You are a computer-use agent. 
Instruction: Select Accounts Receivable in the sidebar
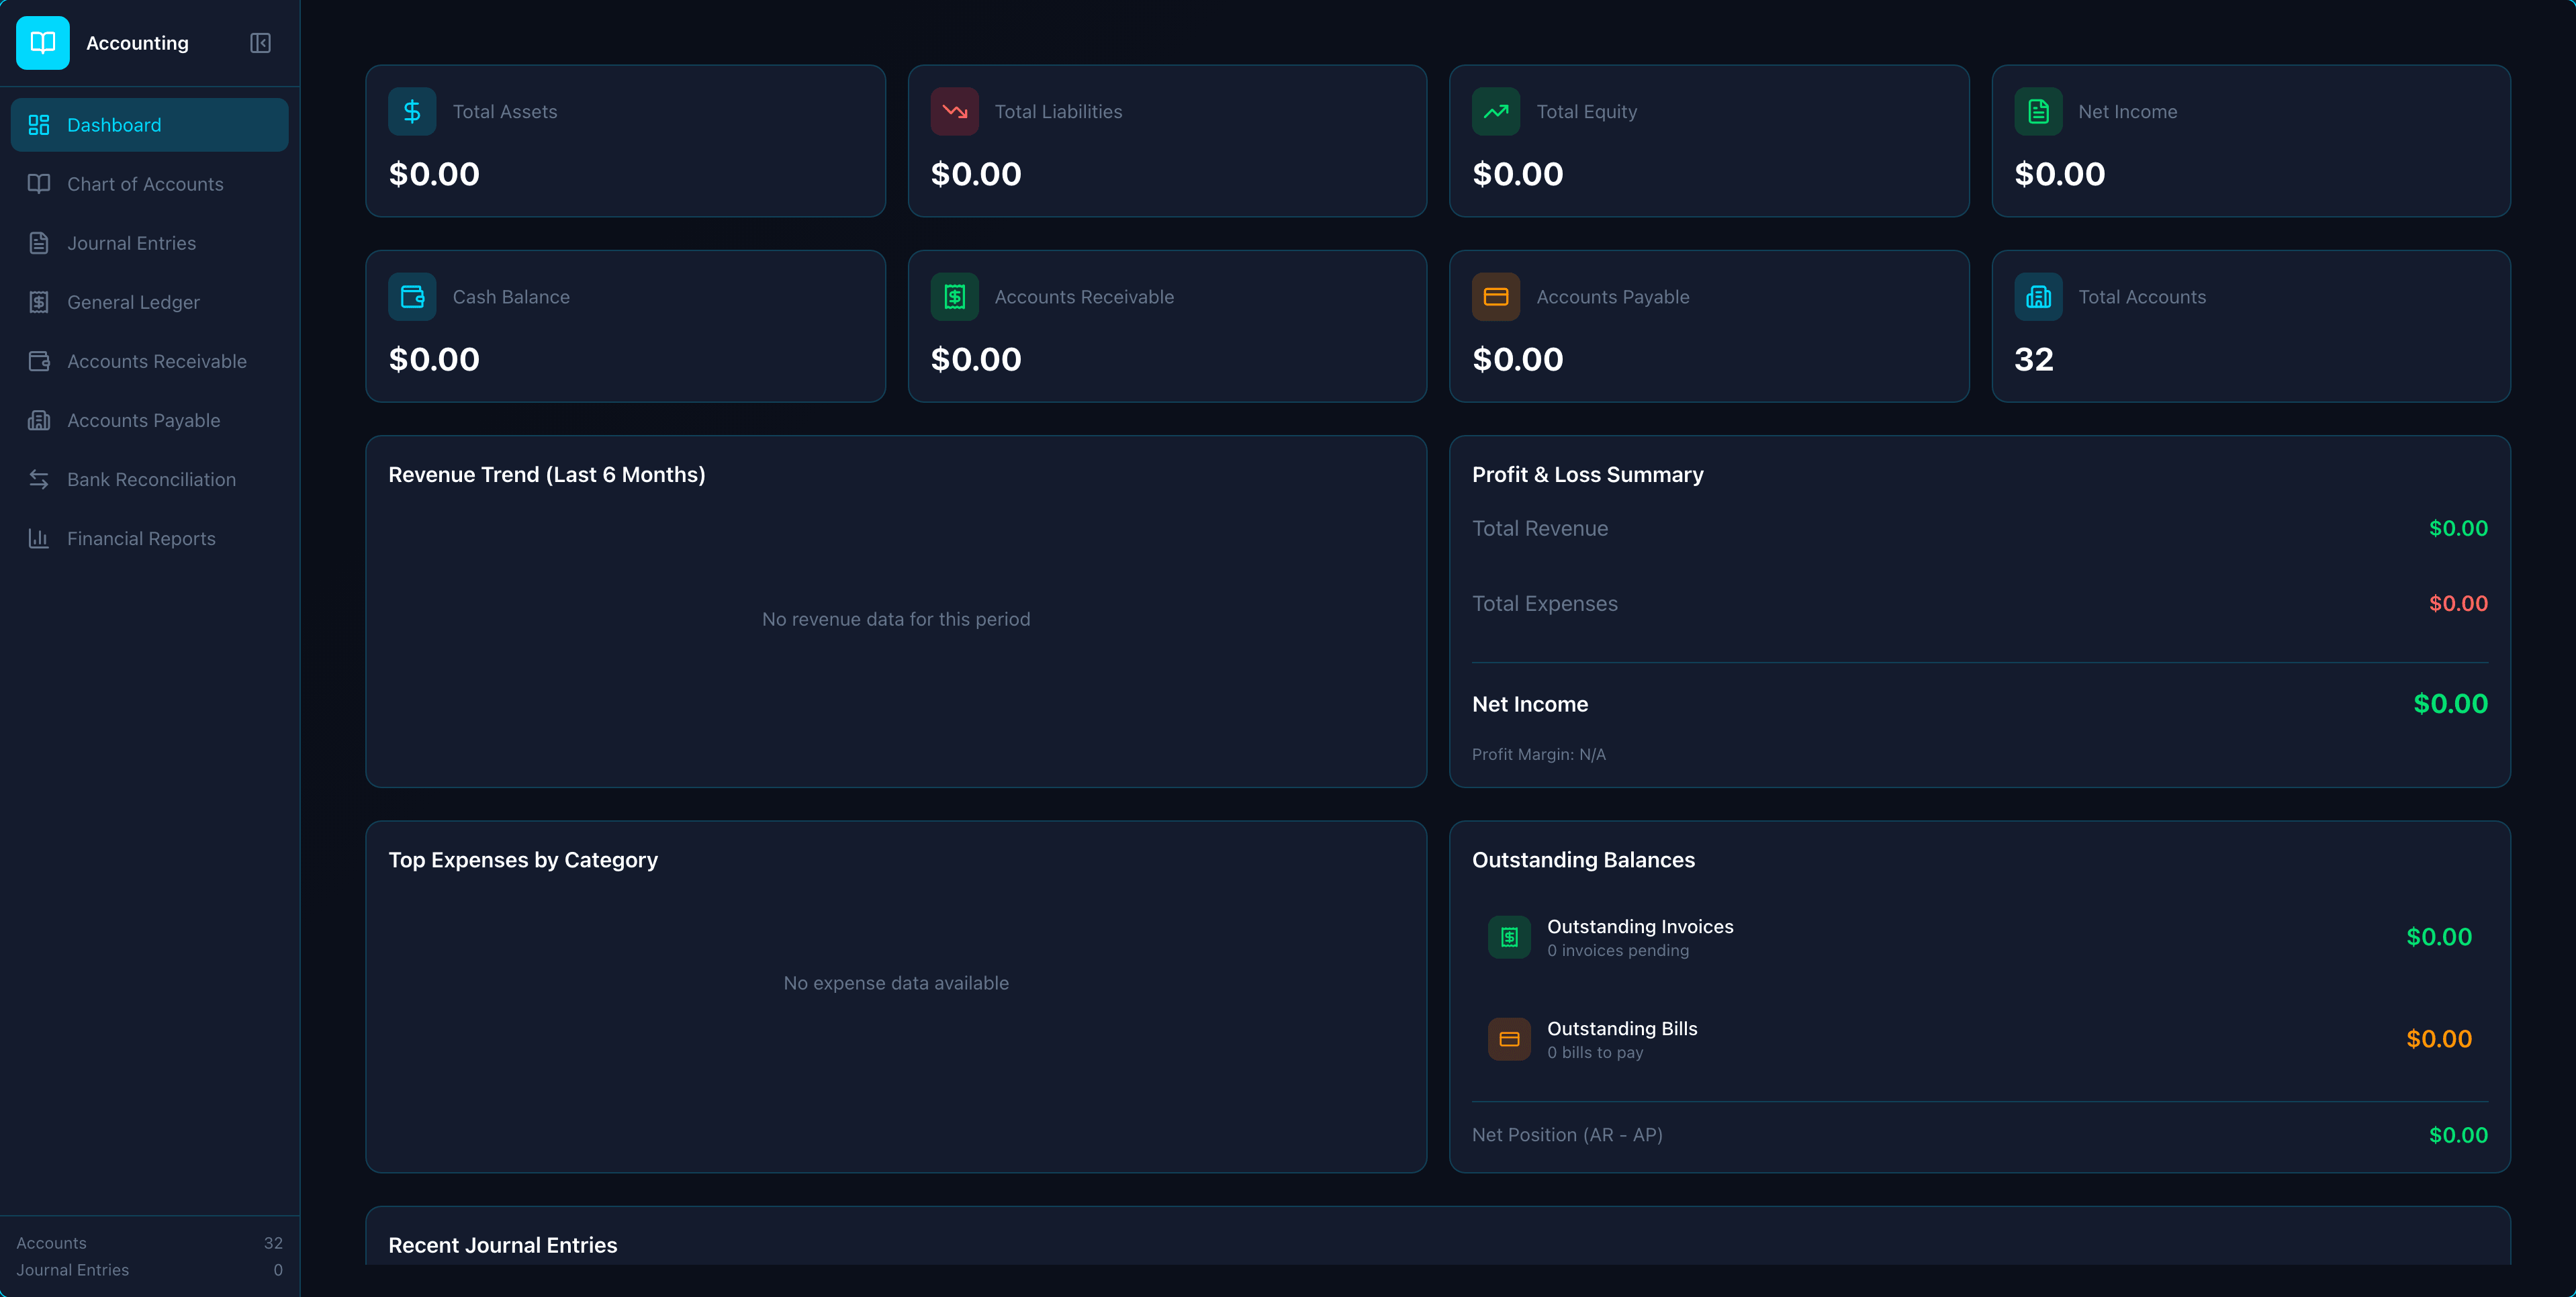pyautogui.click(x=156, y=361)
